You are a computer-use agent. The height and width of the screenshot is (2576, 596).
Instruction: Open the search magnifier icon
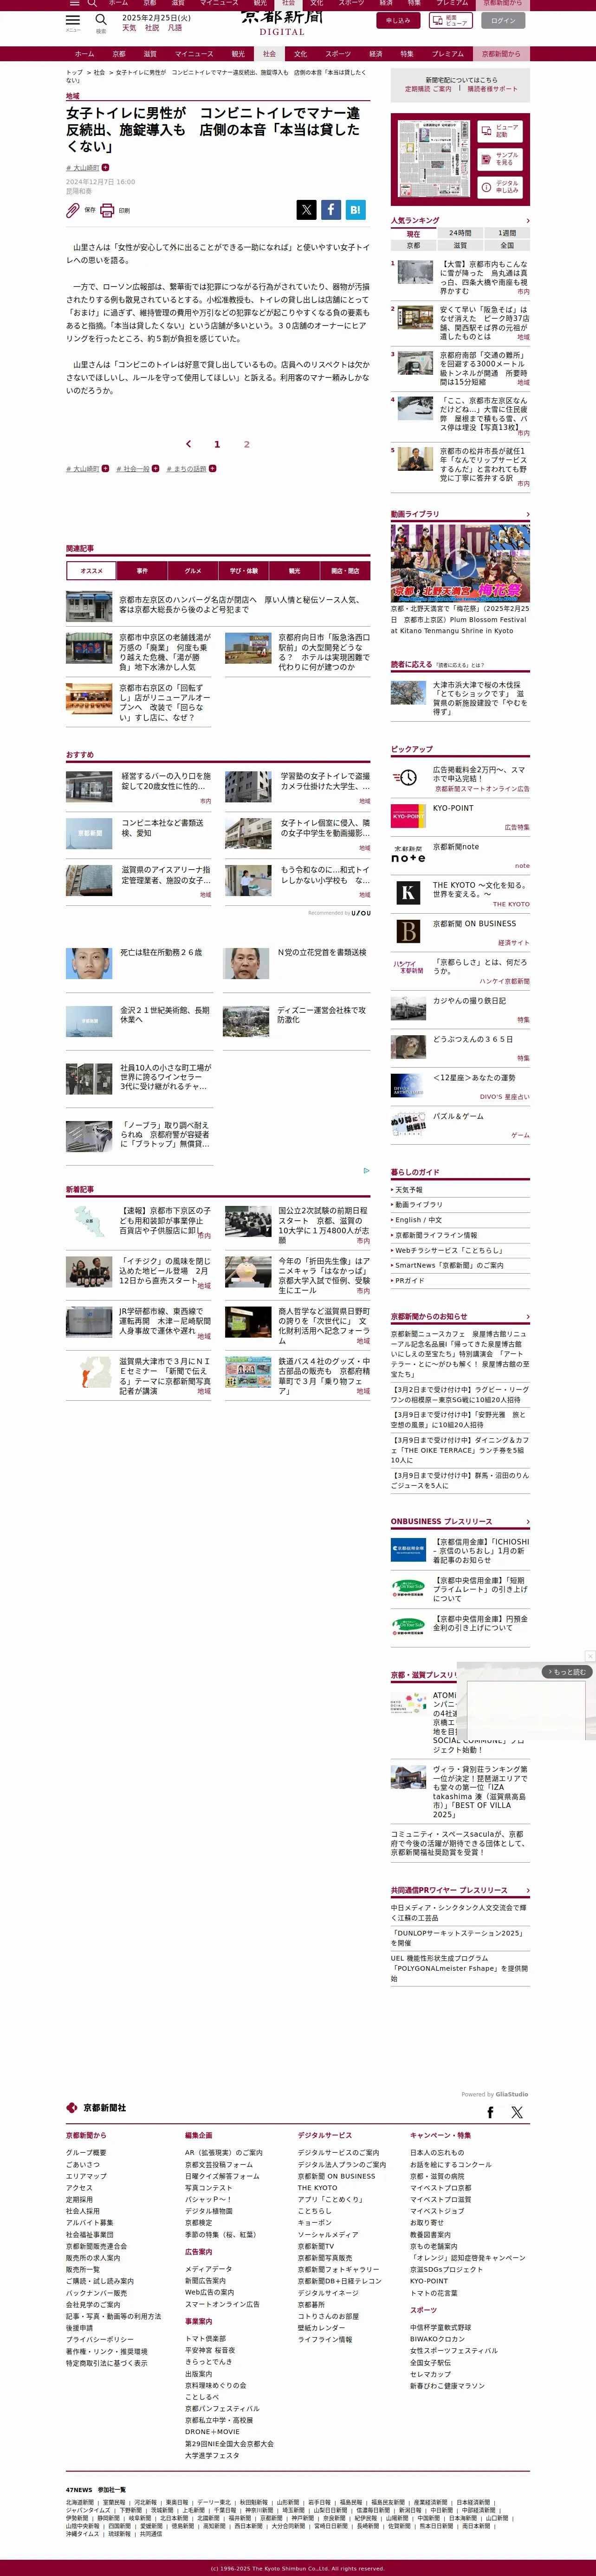point(101,20)
